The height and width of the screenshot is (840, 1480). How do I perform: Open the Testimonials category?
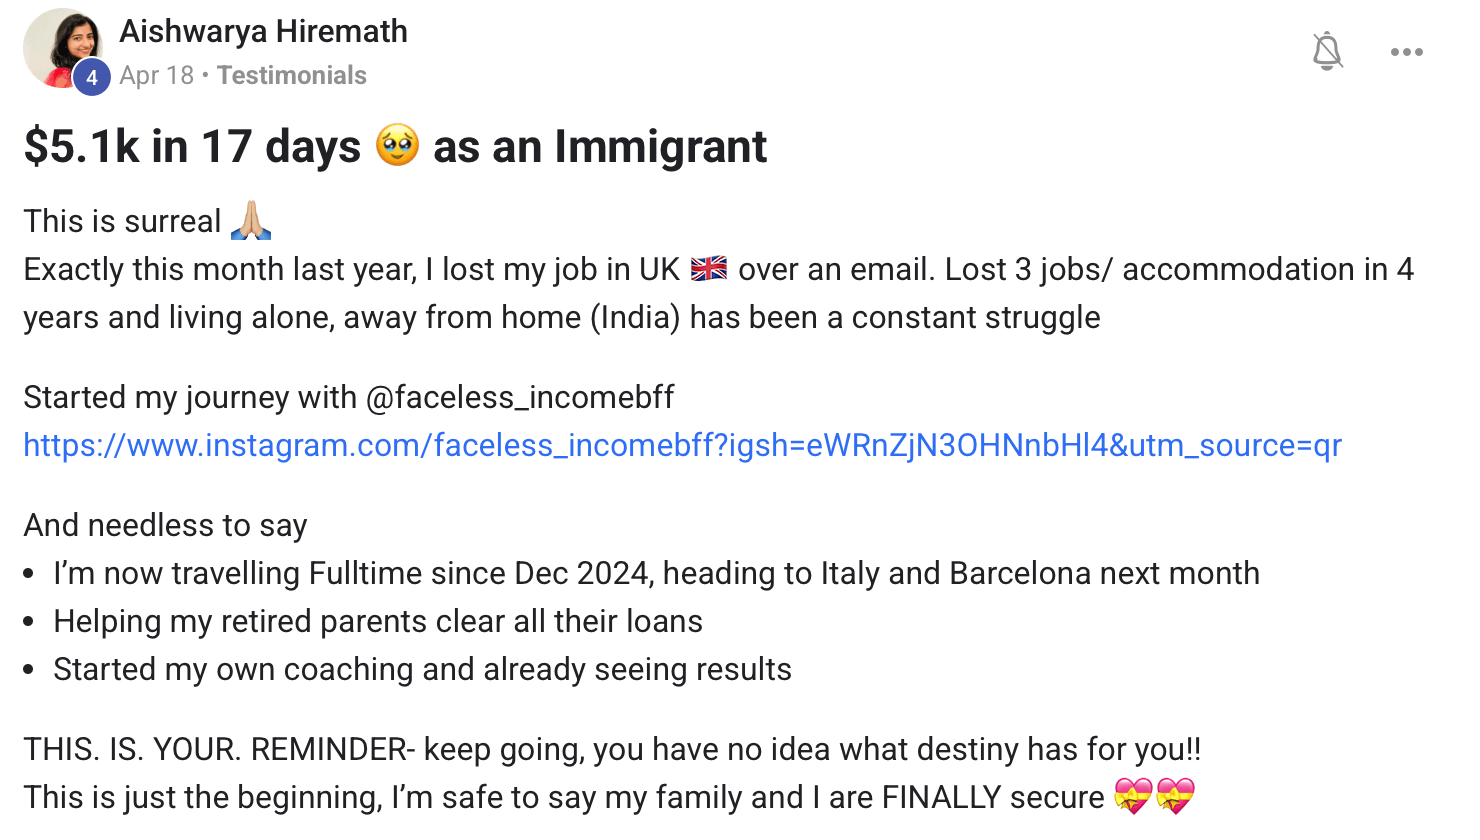tap(292, 75)
